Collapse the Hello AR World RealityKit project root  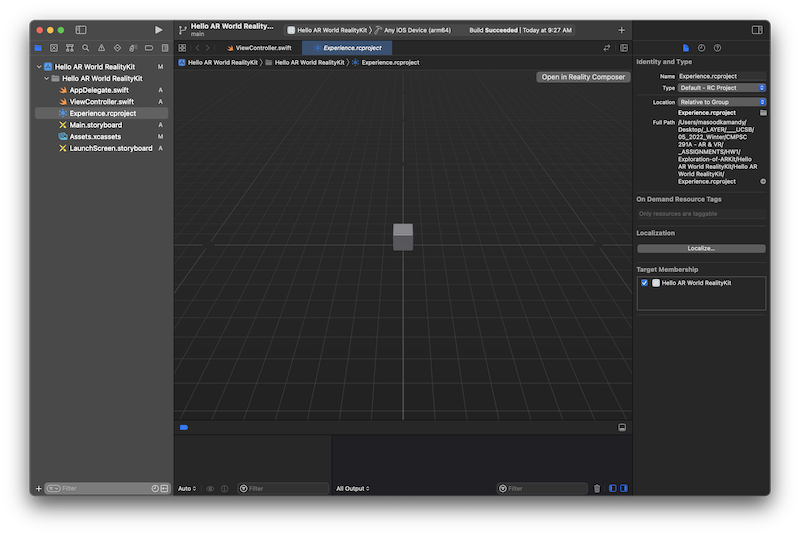[38, 66]
